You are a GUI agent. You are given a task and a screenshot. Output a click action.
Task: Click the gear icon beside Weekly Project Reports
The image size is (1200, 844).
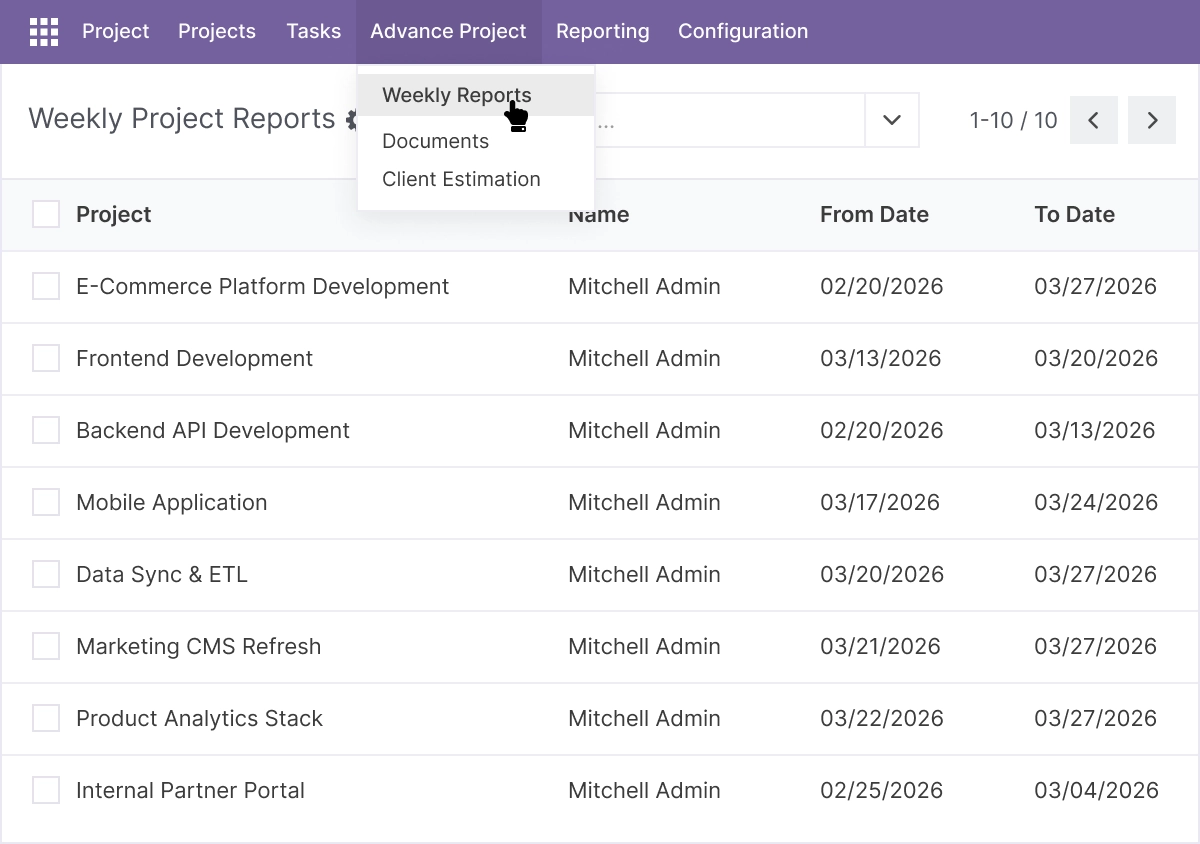point(351,120)
